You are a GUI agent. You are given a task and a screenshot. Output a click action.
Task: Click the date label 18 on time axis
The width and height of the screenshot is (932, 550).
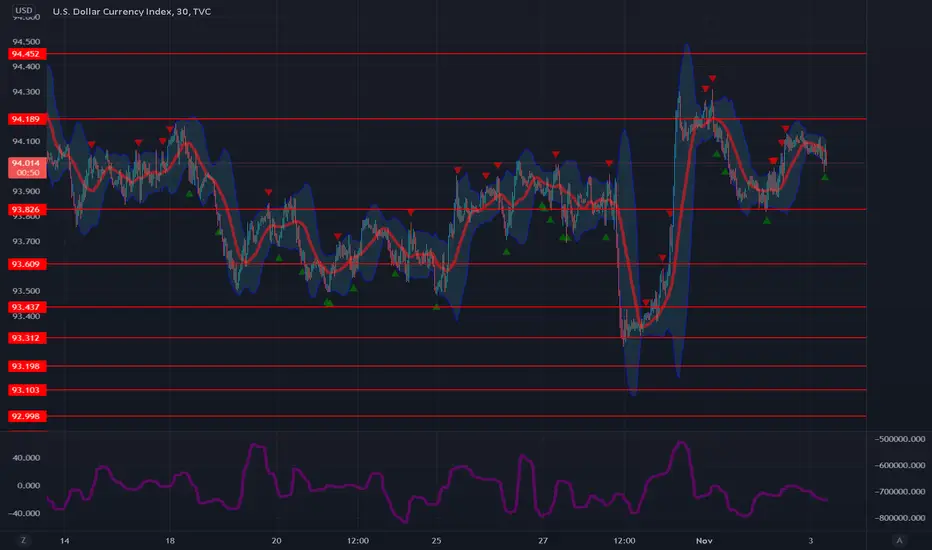coord(170,540)
